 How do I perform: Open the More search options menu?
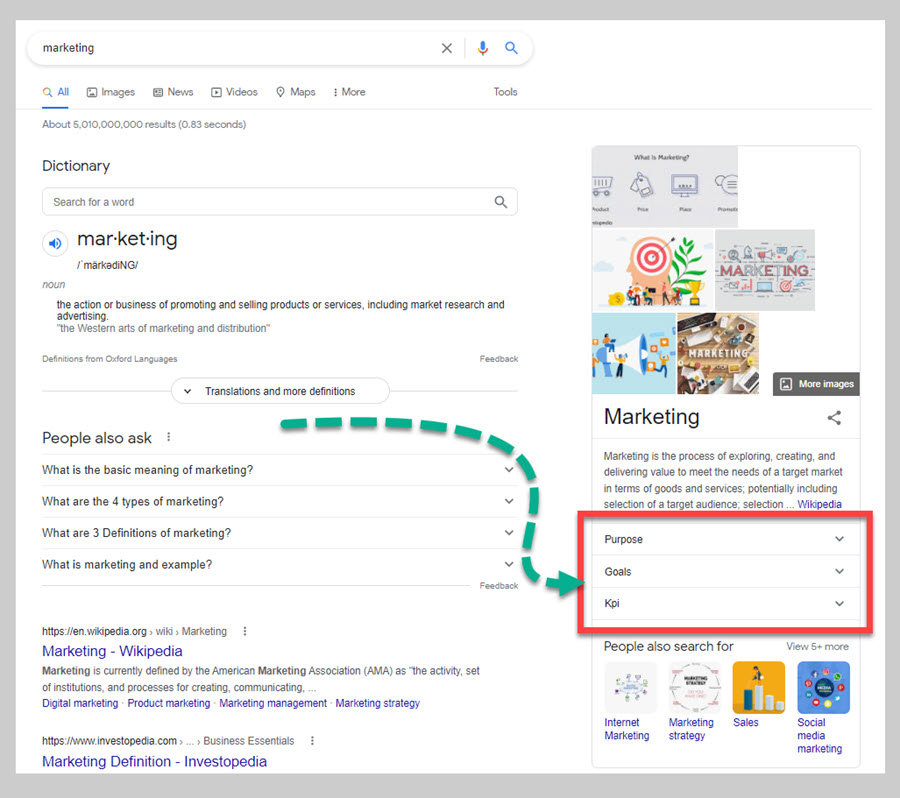point(349,92)
